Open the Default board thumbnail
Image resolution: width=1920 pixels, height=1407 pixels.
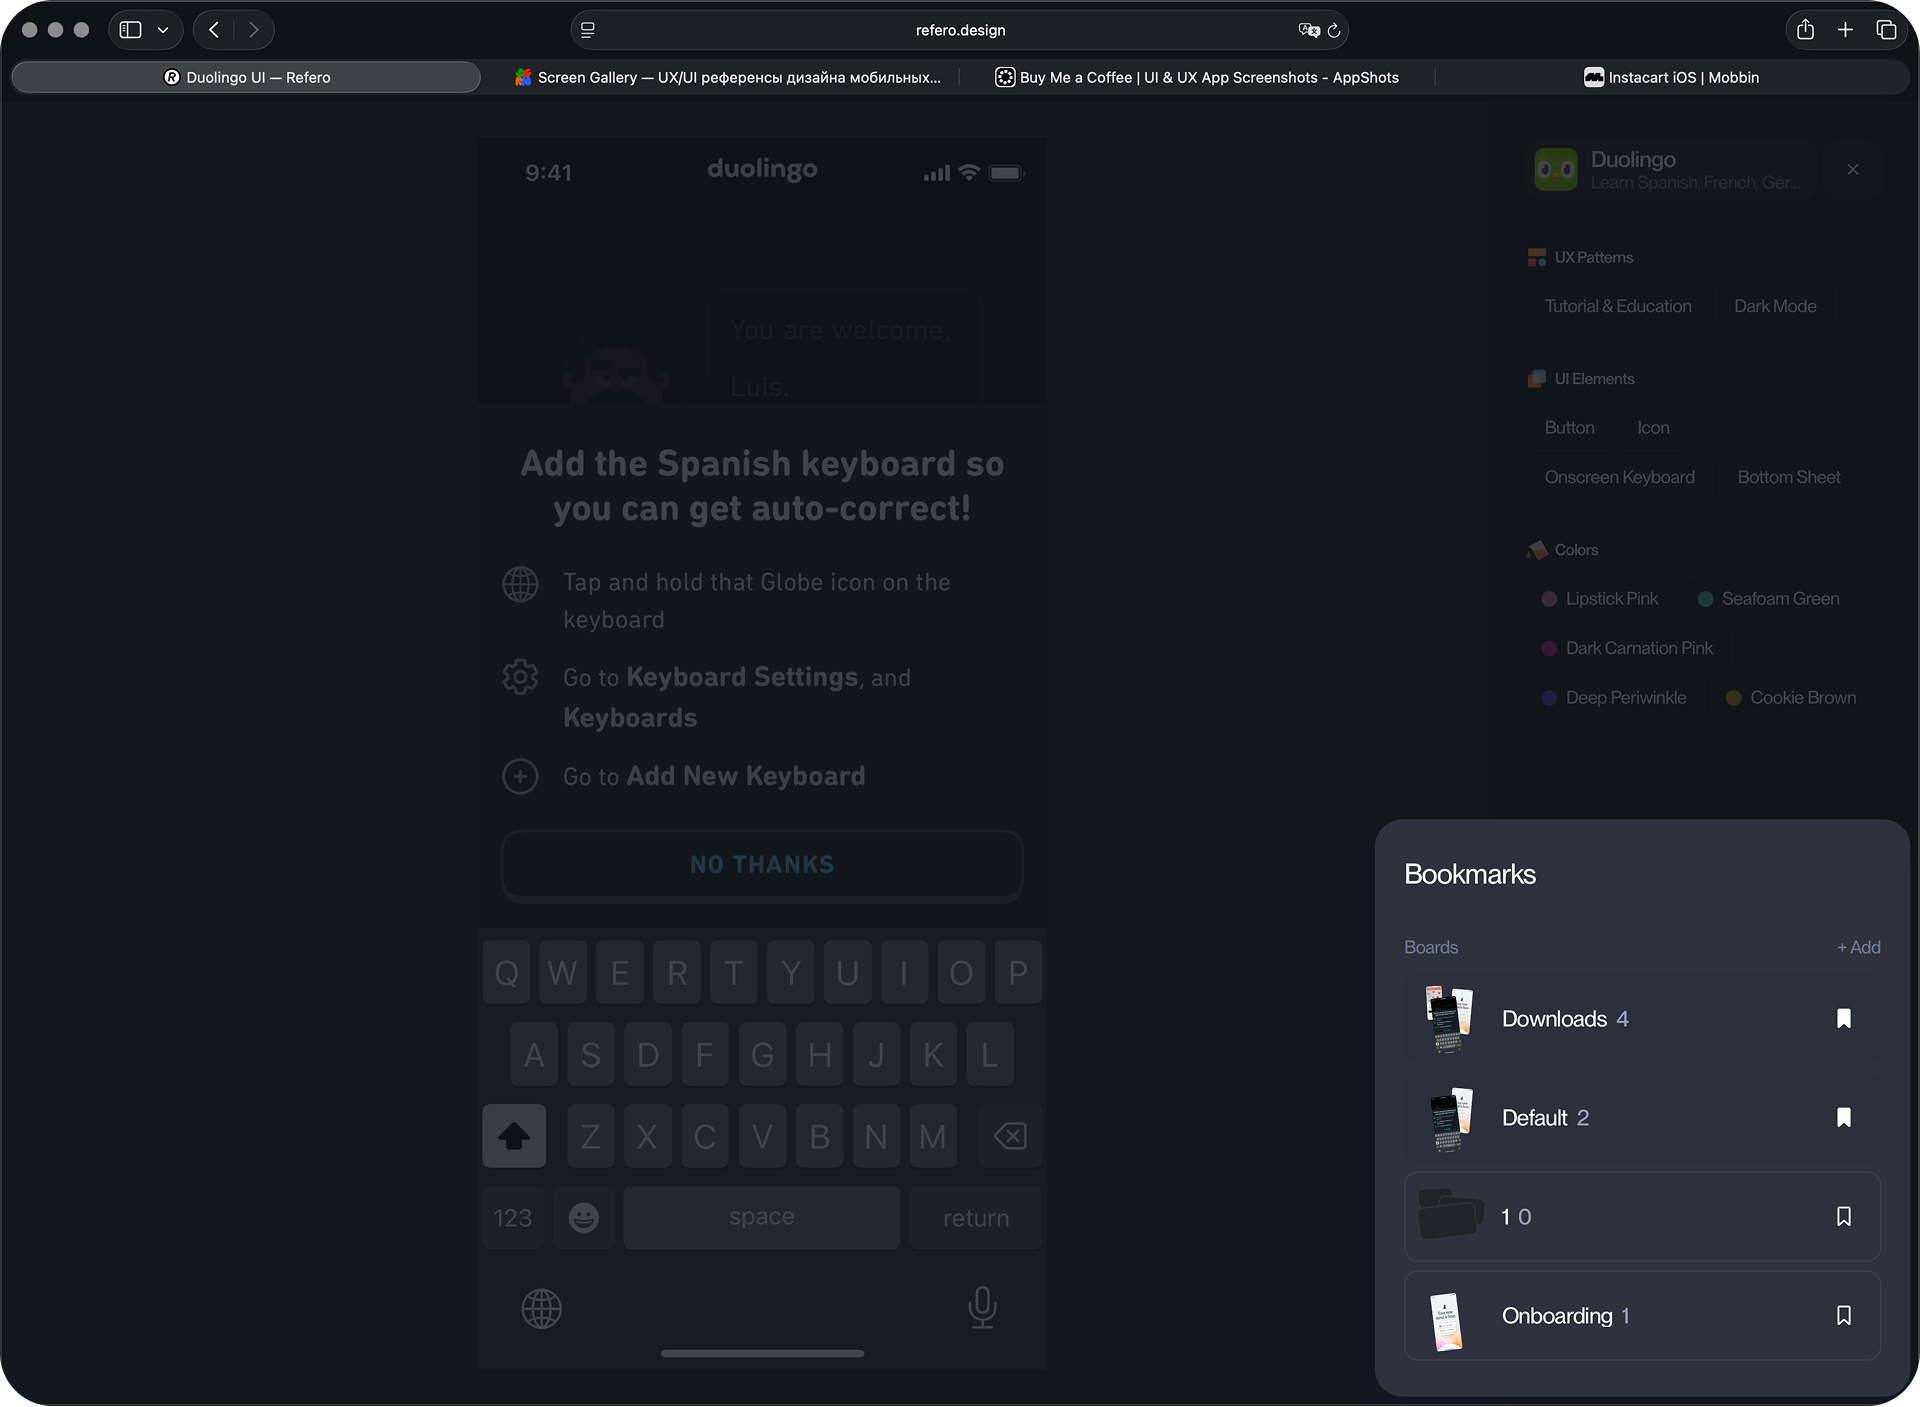[1449, 1118]
